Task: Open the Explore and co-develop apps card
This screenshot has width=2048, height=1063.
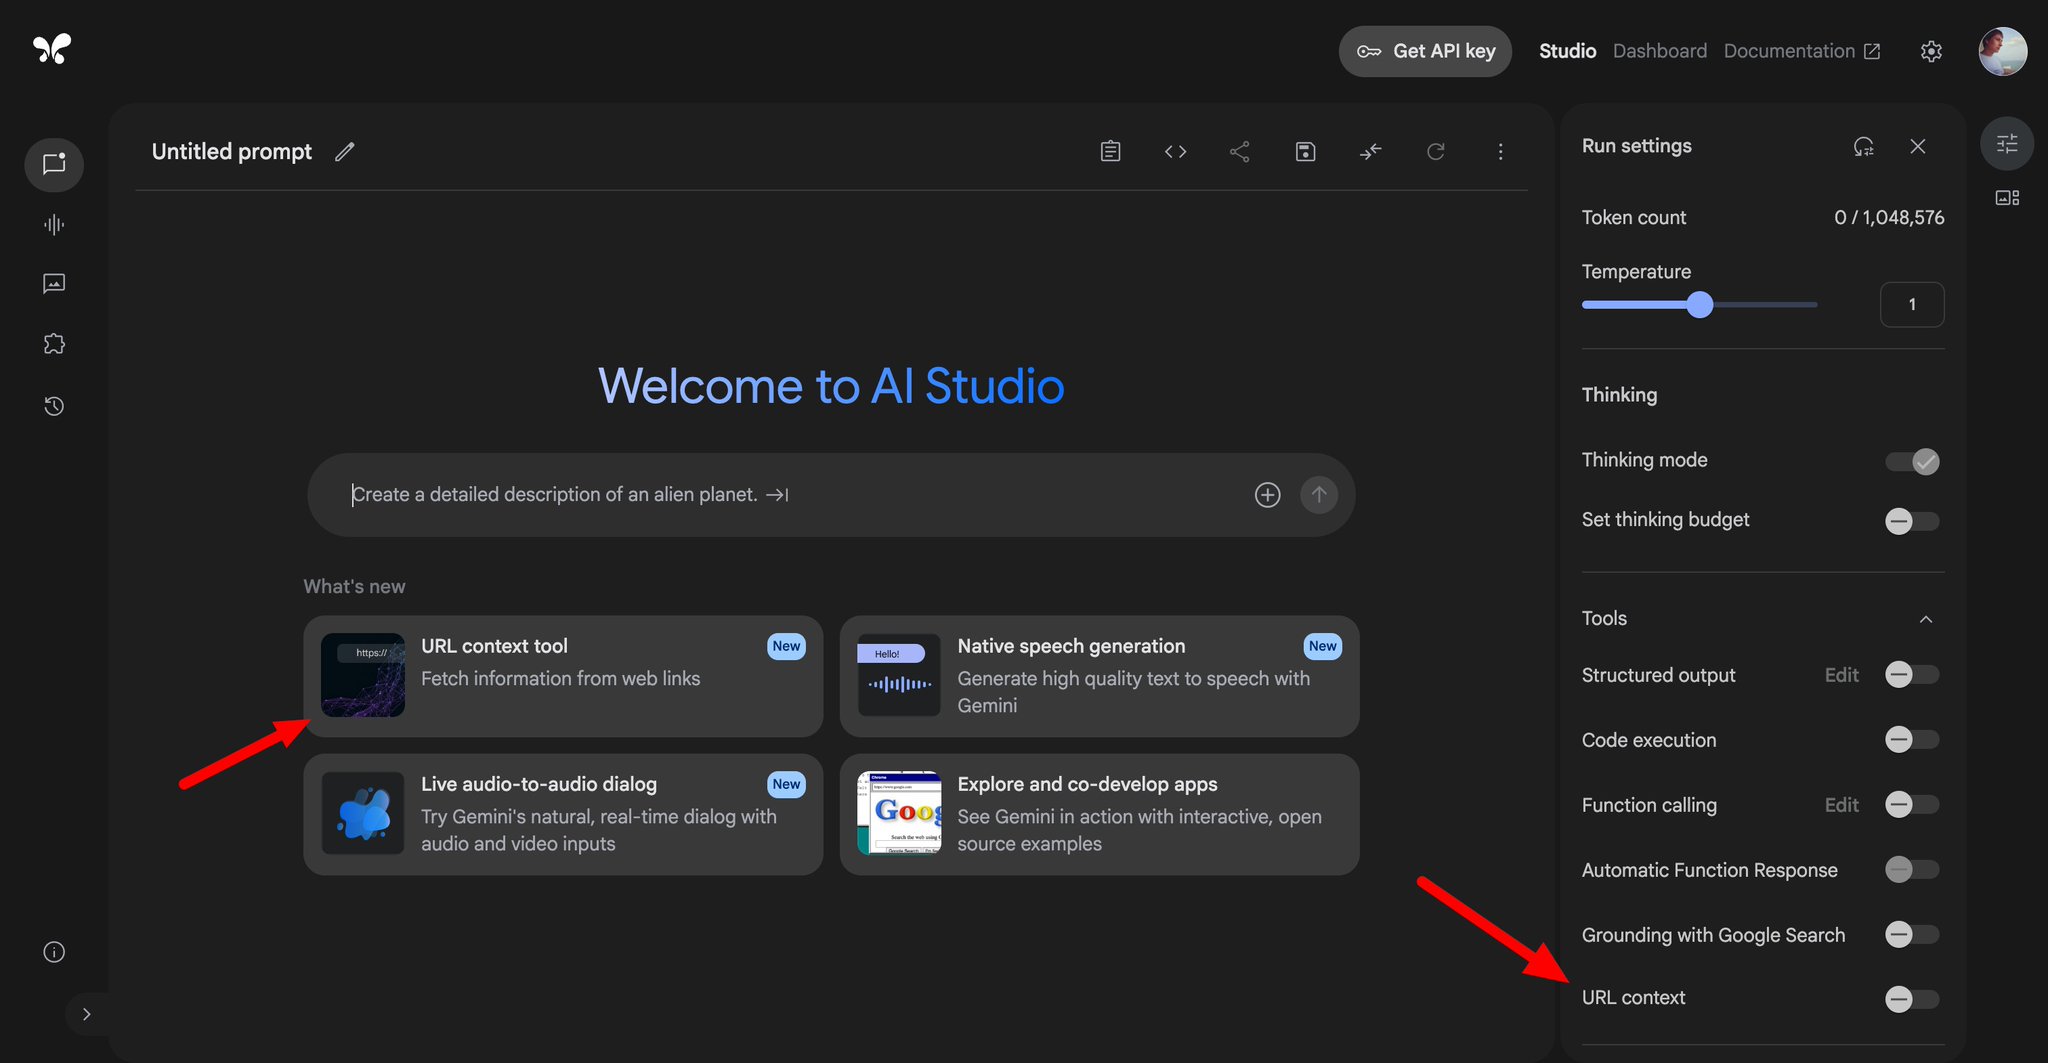Action: [1099, 814]
